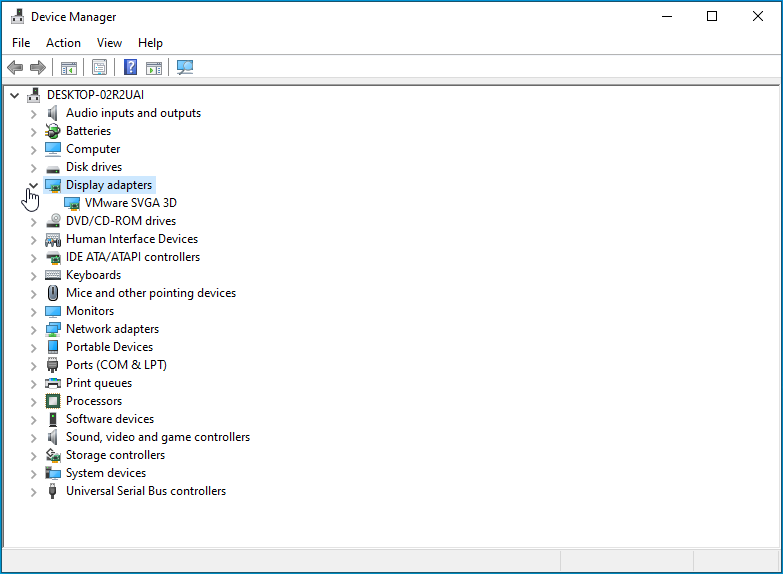The height and width of the screenshot is (574, 783).
Task: Collapse the DESKTOP-02R2UAI root node
Action: [14, 95]
